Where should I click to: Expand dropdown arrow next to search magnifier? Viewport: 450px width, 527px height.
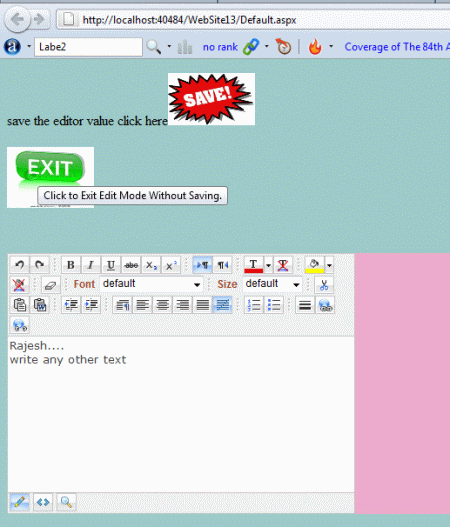169,46
